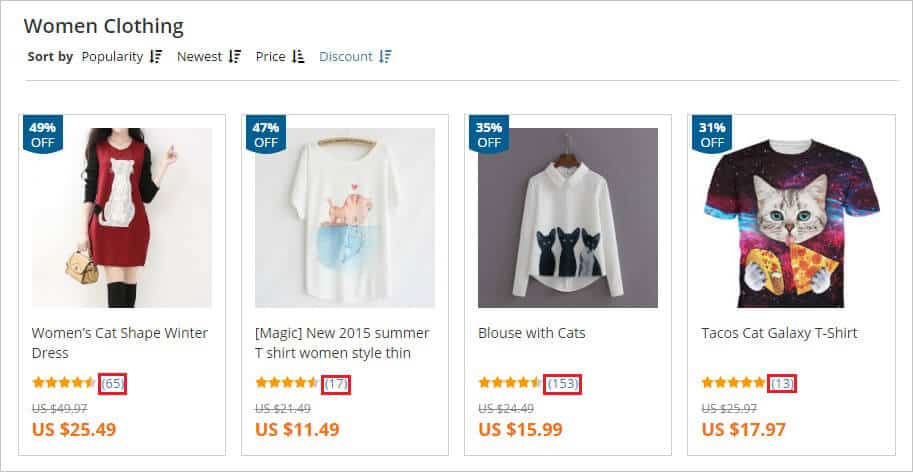Sort products by Popularity
This screenshot has width=913, height=472.
pyautogui.click(x=112, y=57)
